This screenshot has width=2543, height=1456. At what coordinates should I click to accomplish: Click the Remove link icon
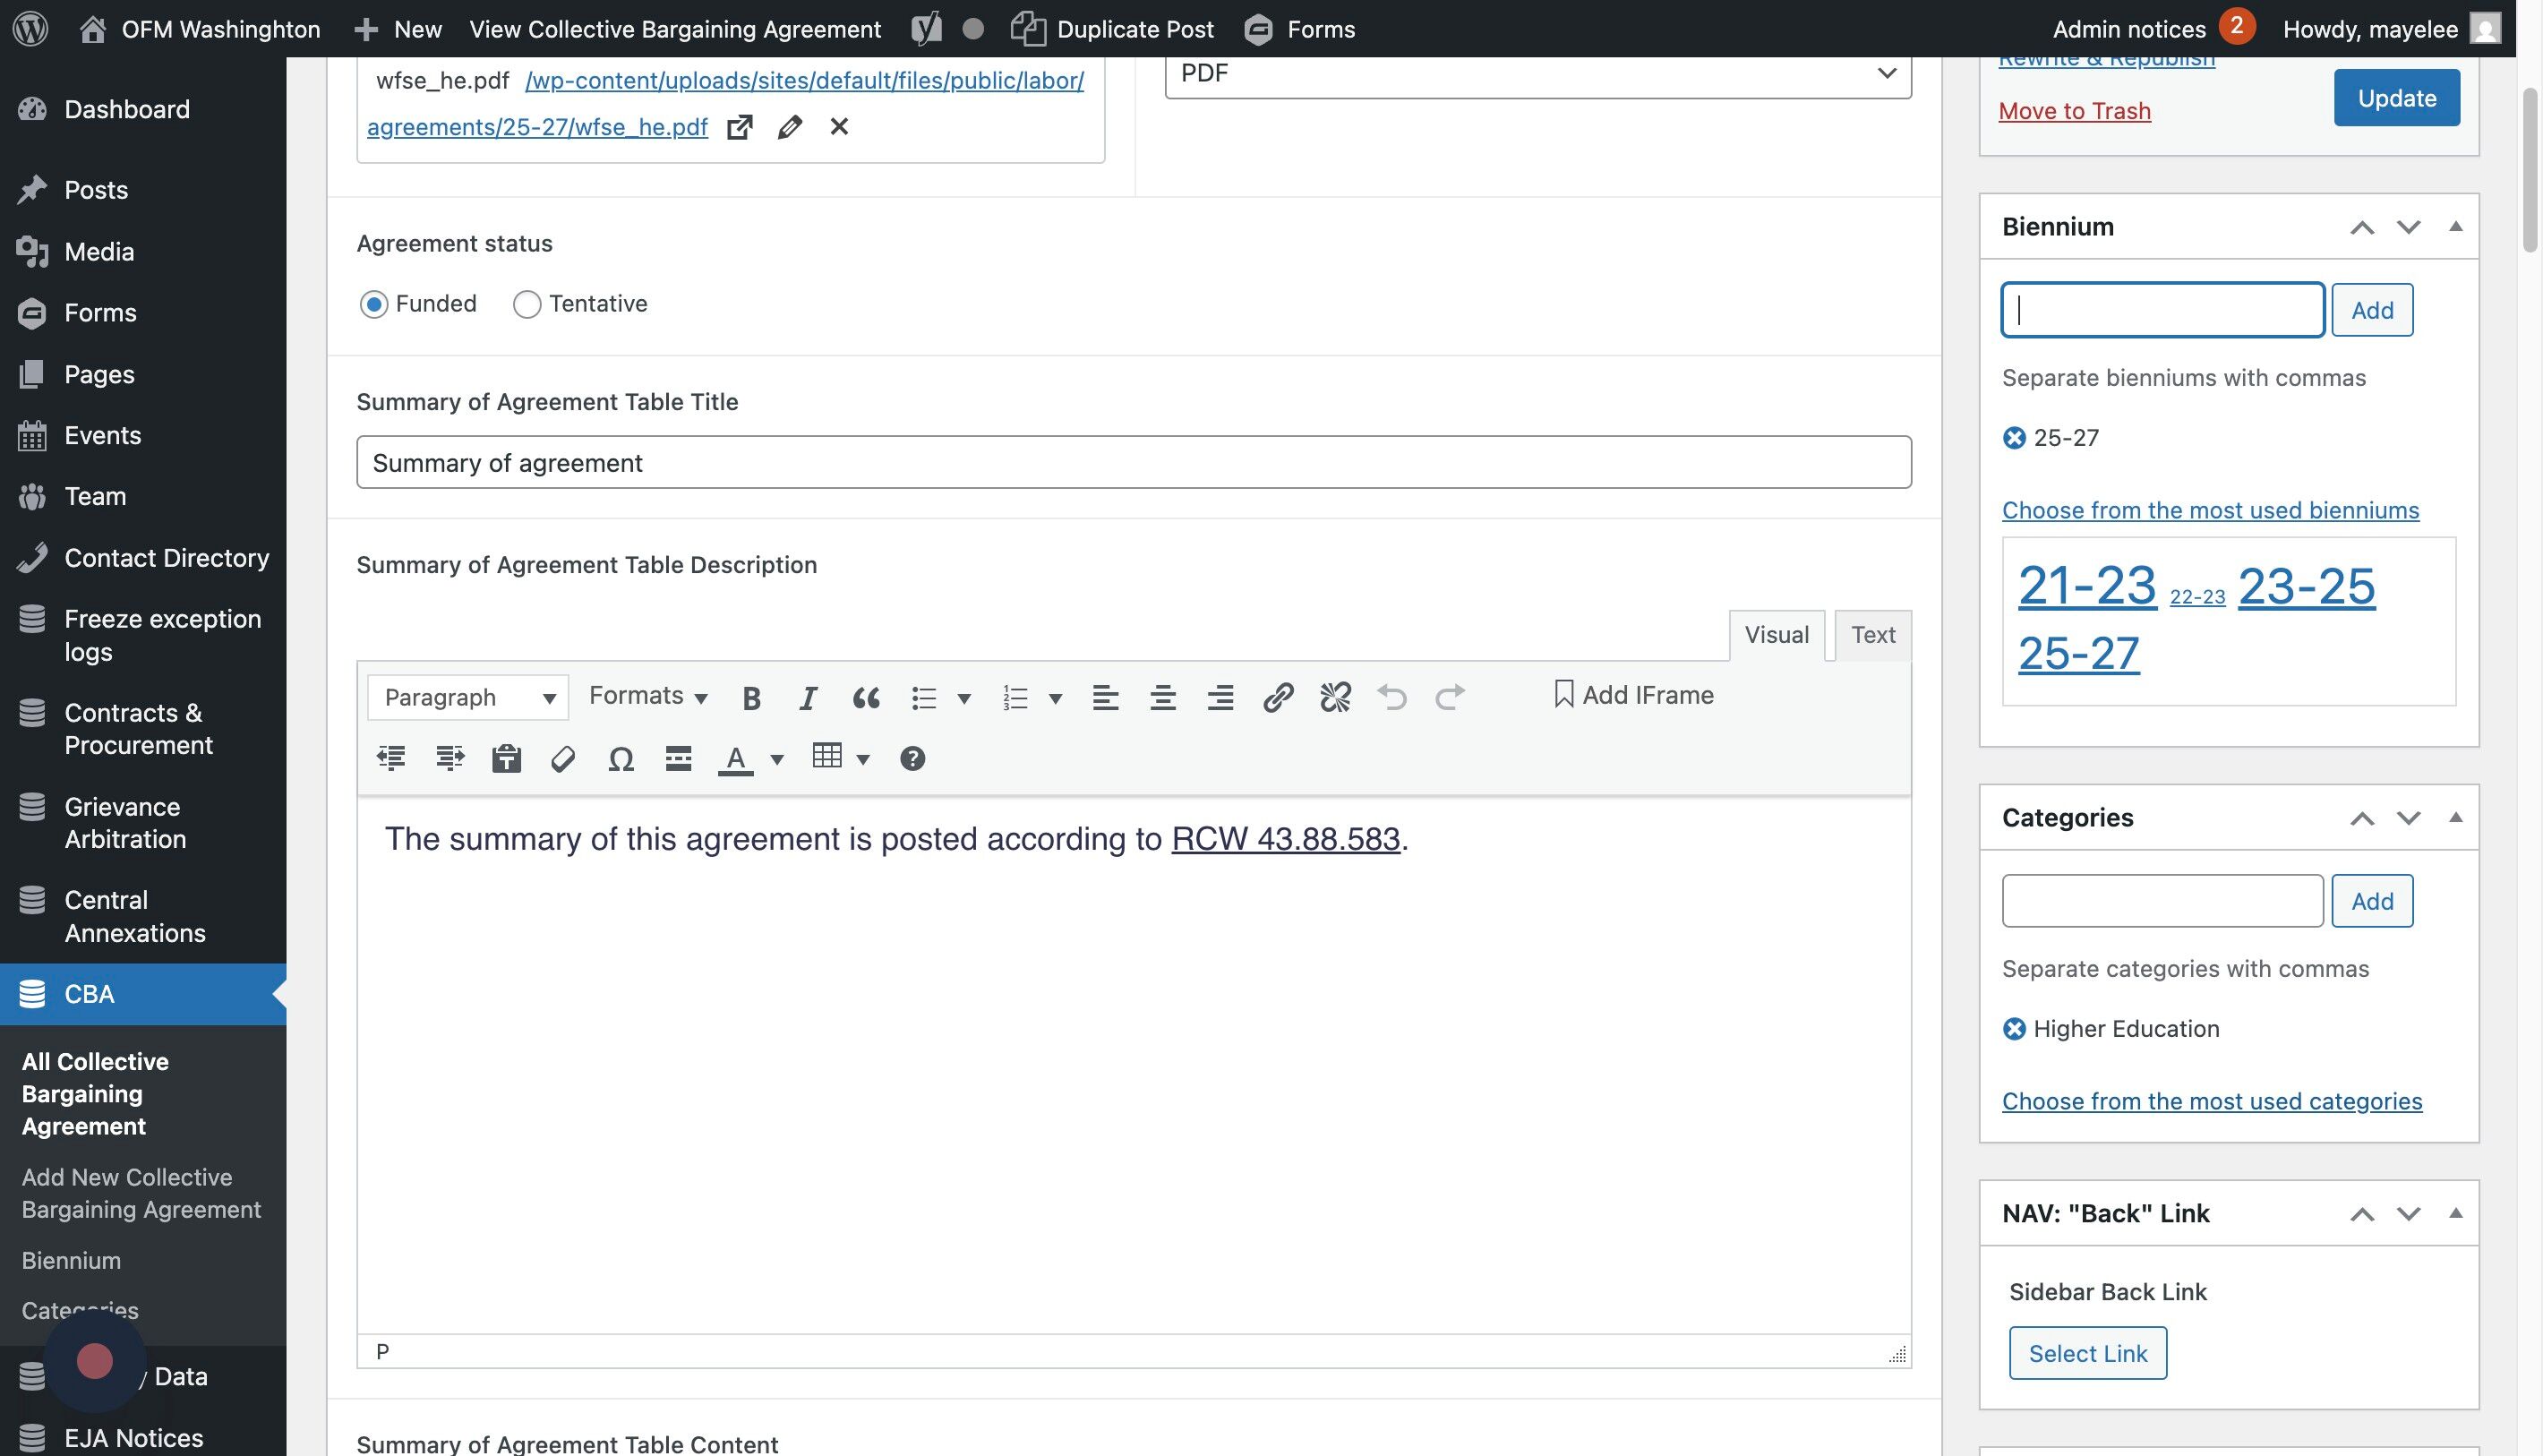1334,697
